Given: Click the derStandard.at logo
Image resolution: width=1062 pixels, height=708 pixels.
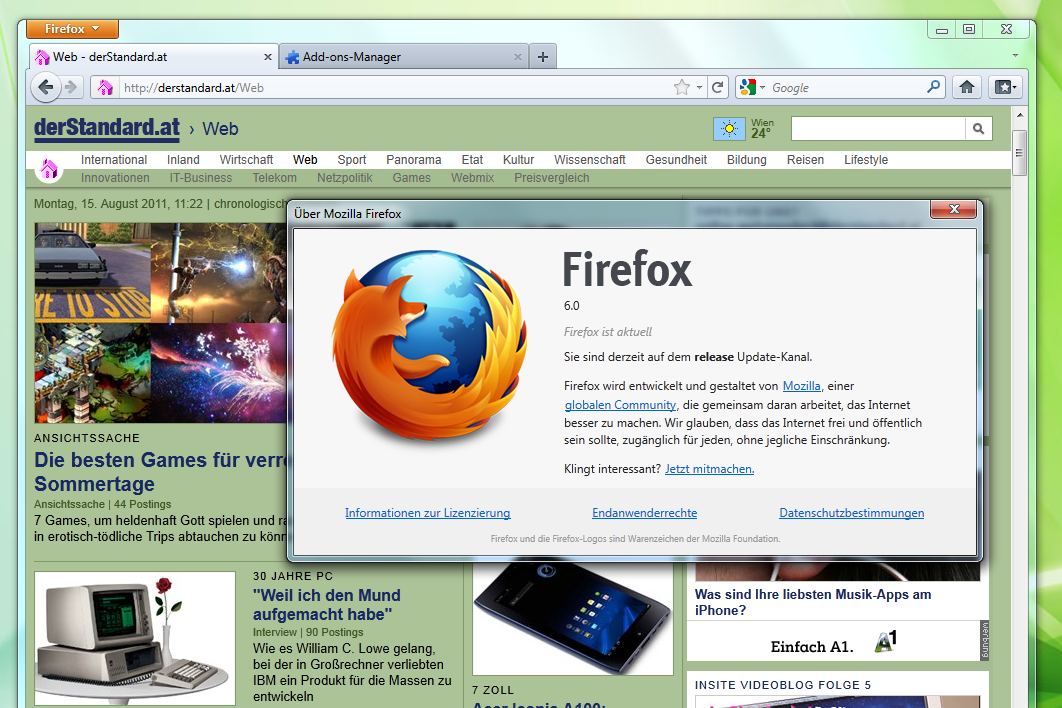Looking at the screenshot, I should point(107,127).
